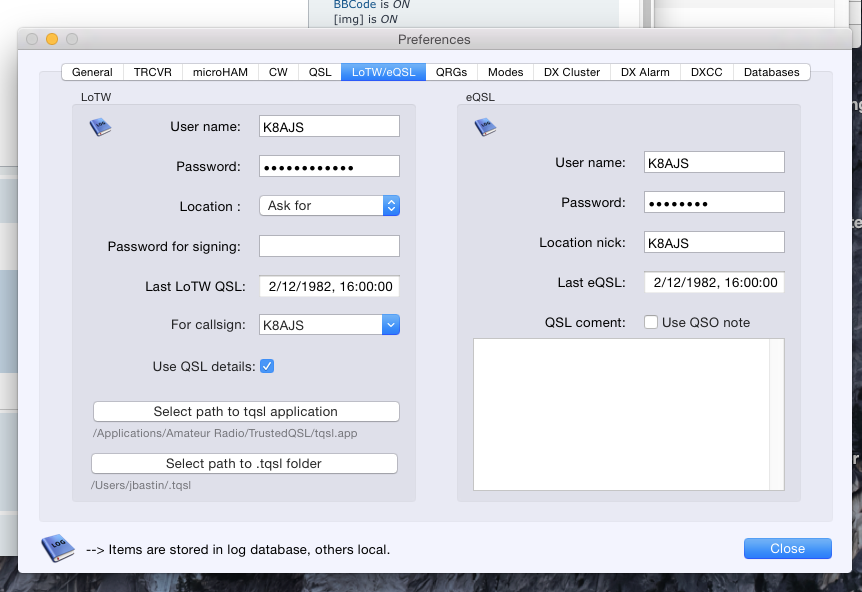The image size is (862, 592).
Task: Click the eQSL Location nick field
Action: coord(714,242)
